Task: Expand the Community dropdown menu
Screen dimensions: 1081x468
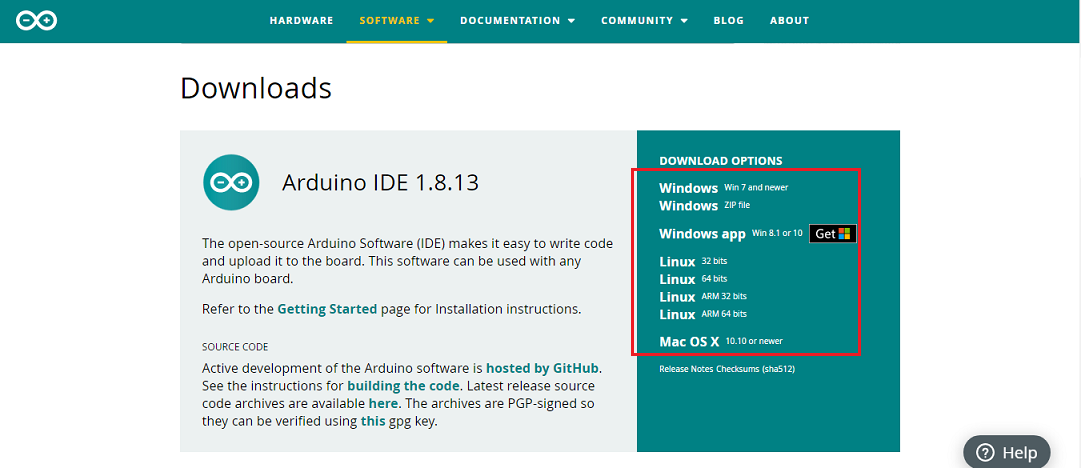Action: 644,21
